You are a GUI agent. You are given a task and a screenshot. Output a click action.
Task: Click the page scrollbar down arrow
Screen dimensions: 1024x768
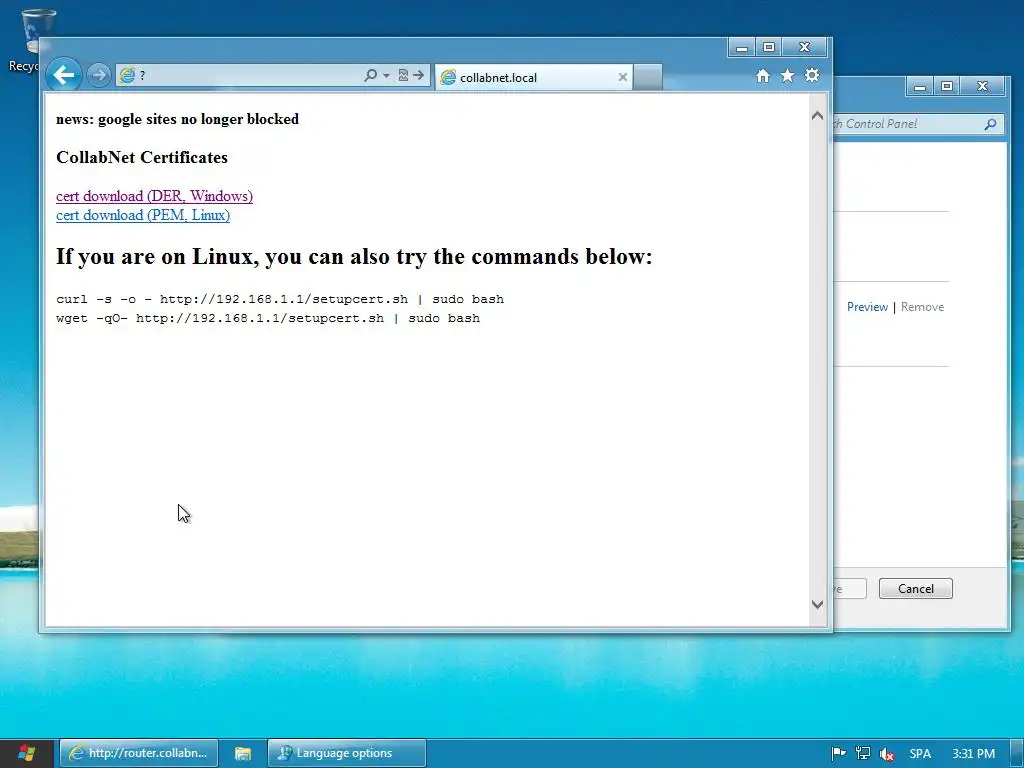click(817, 604)
